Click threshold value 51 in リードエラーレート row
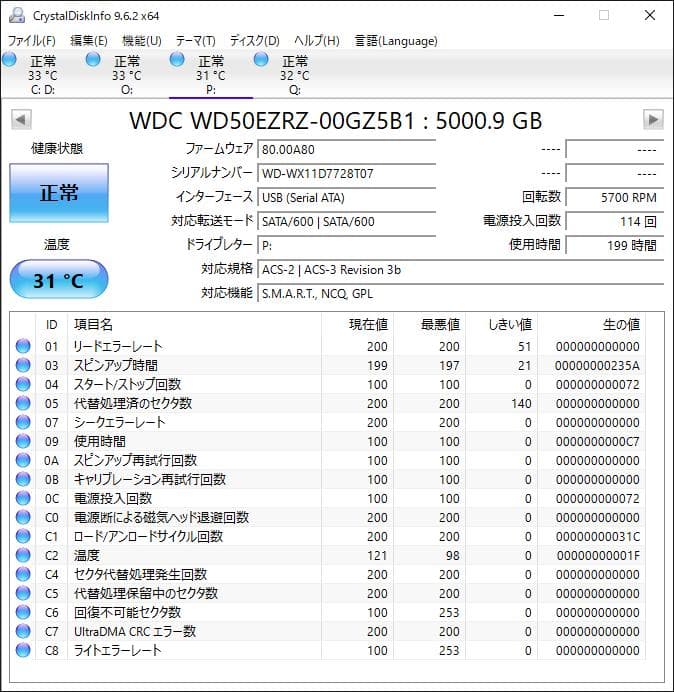The height and width of the screenshot is (692, 674). pyautogui.click(x=524, y=346)
